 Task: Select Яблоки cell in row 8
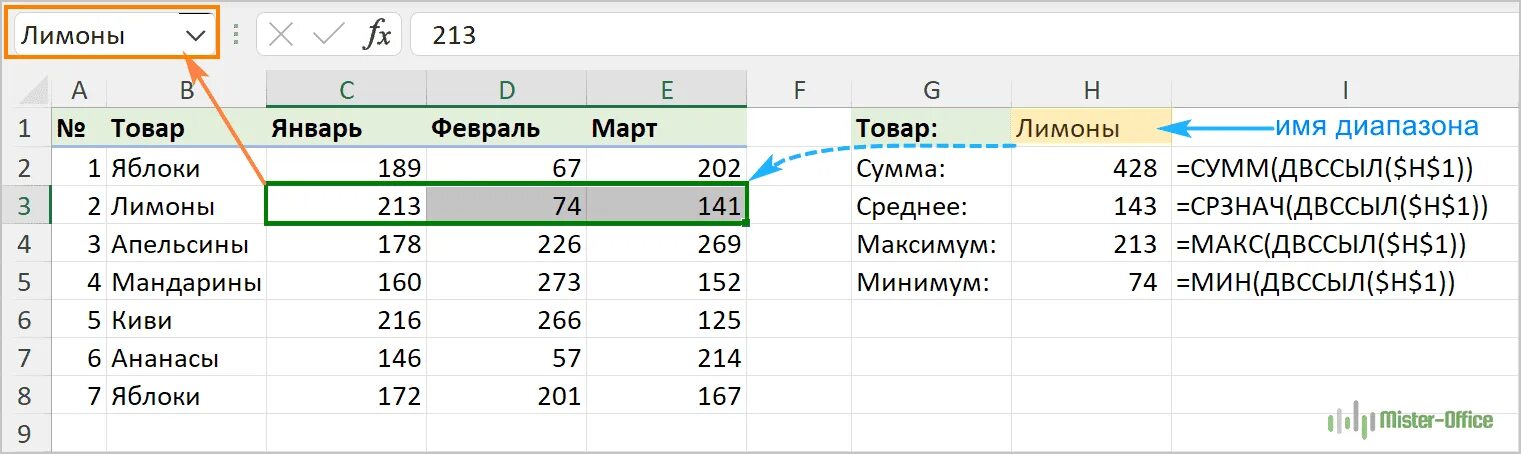coord(186,397)
